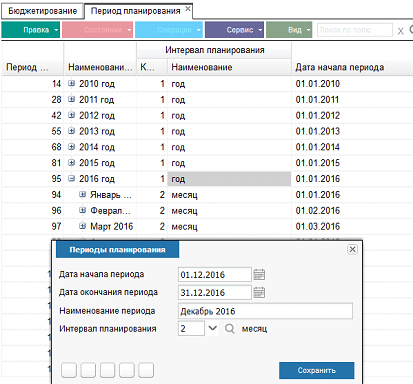Close the Периоды планирования dialog
413x384 pixels.
352,249
